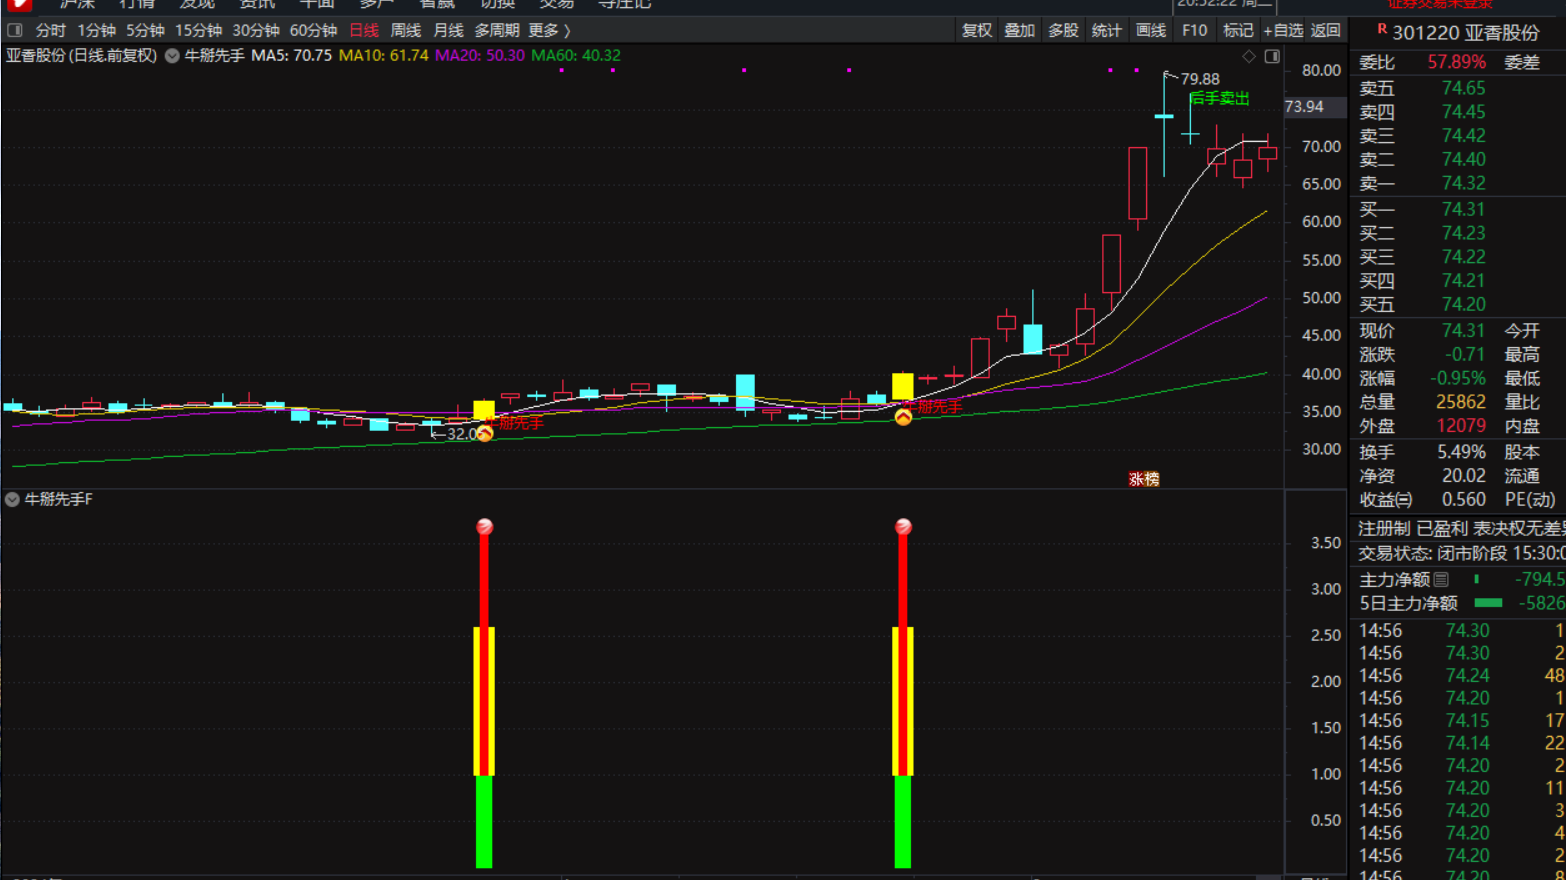Screen dimensions: 1566x880
Task: Switch to the 周线 weekly chart
Action: (406, 31)
